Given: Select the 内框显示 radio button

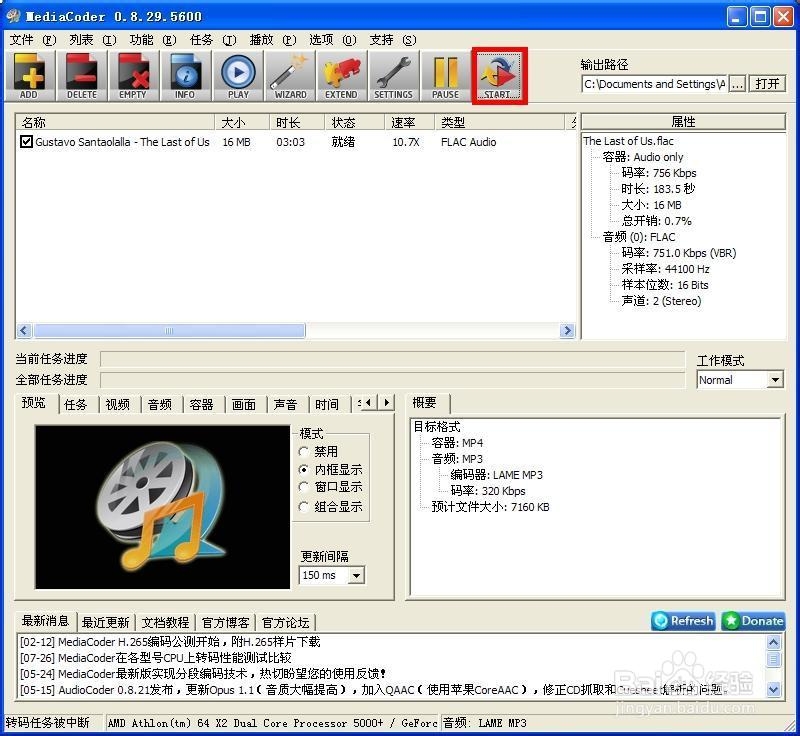Looking at the screenshot, I should [304, 469].
